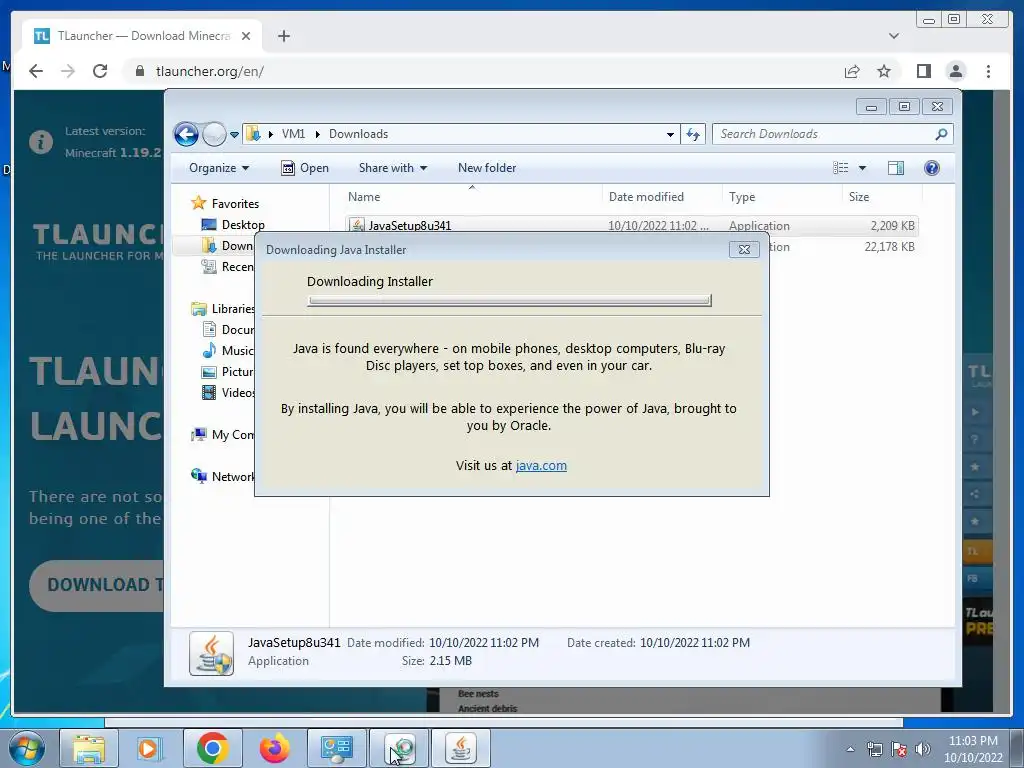This screenshot has width=1024, height=768.
Task: Open Explorer help icon
Action: 932,168
